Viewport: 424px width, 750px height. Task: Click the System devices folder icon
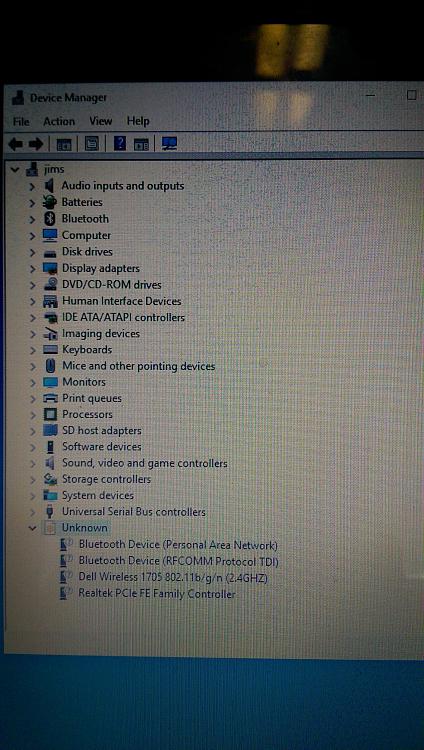50,496
